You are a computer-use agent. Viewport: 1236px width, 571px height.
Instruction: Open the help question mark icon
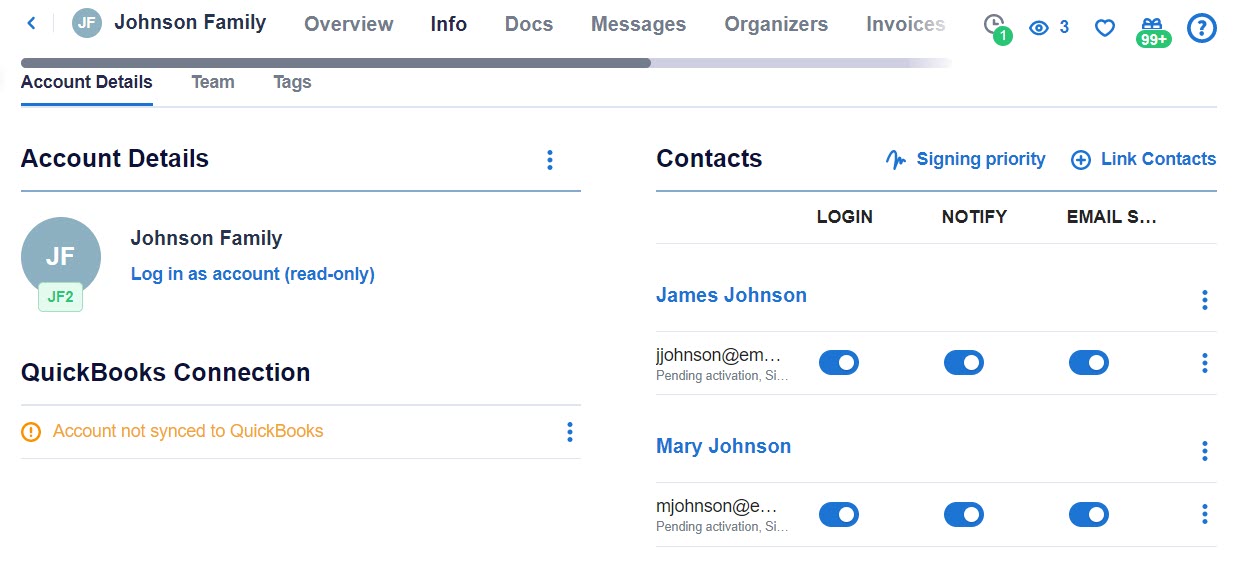tap(1201, 28)
